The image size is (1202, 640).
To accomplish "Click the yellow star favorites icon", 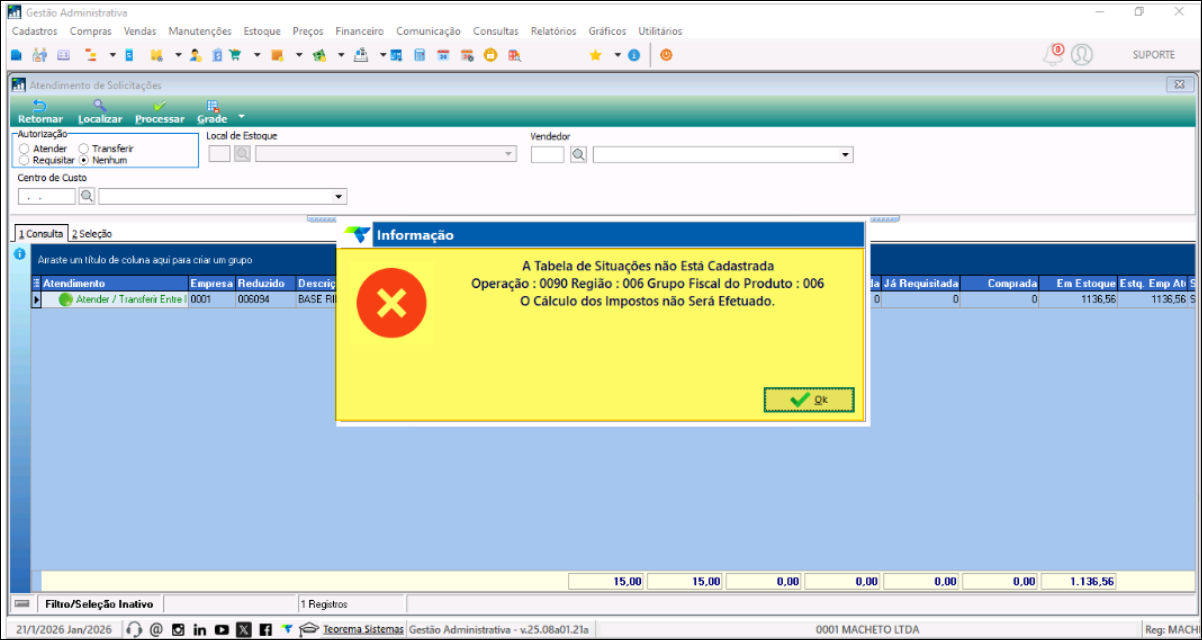I will pyautogui.click(x=595, y=56).
